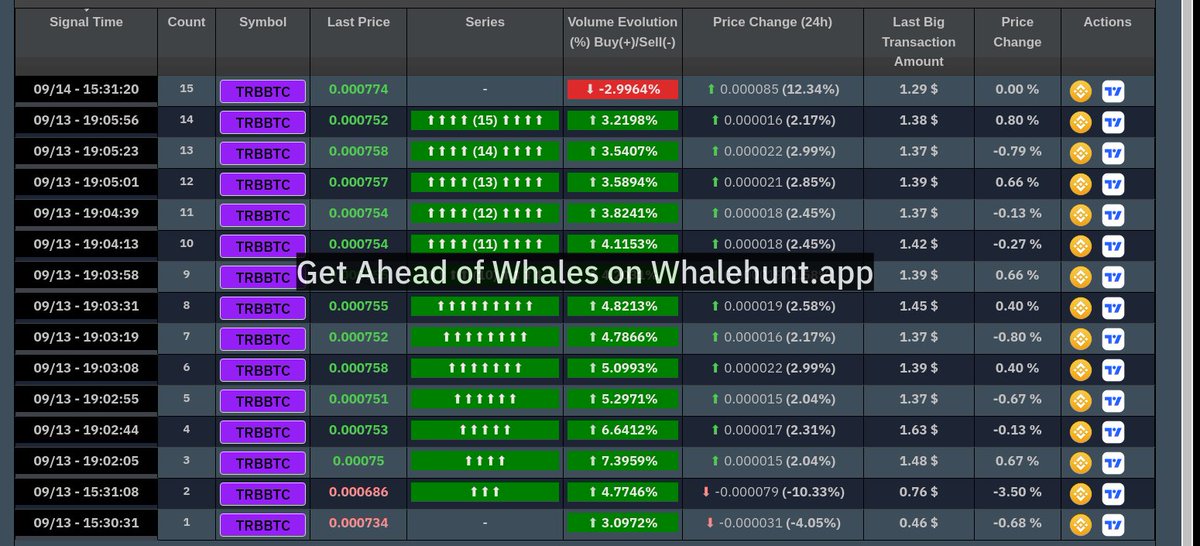Select transaction amount 0.46 $
This screenshot has height=546, width=1200.
[918, 524]
